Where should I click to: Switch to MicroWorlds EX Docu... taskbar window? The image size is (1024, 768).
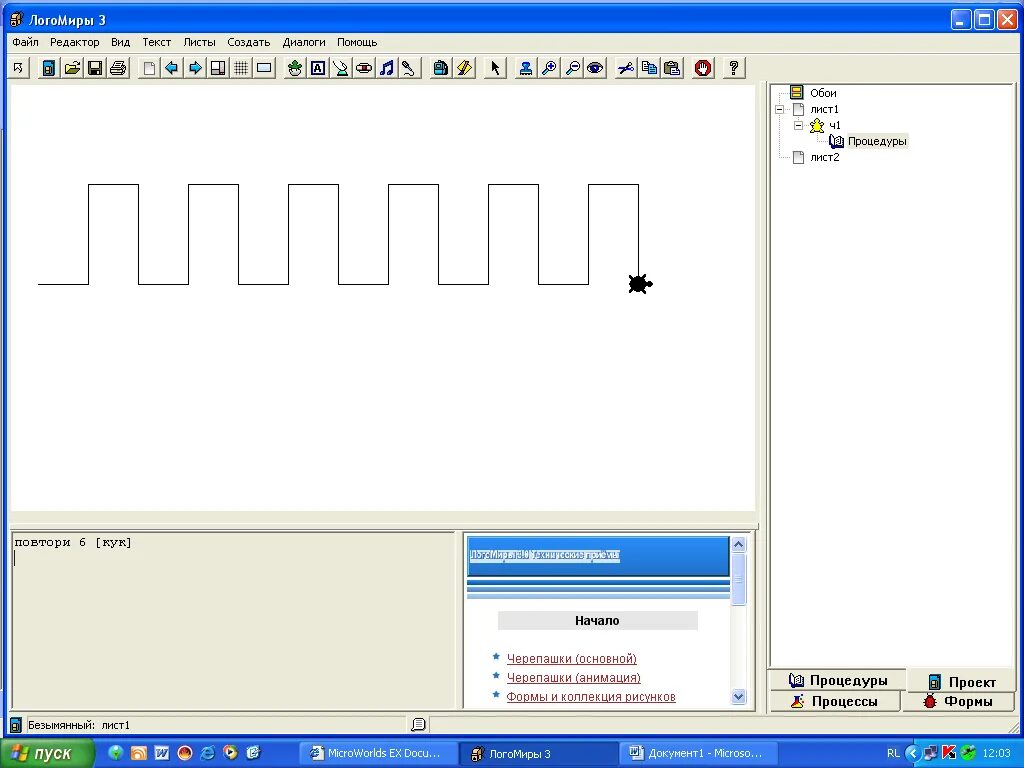(376, 753)
